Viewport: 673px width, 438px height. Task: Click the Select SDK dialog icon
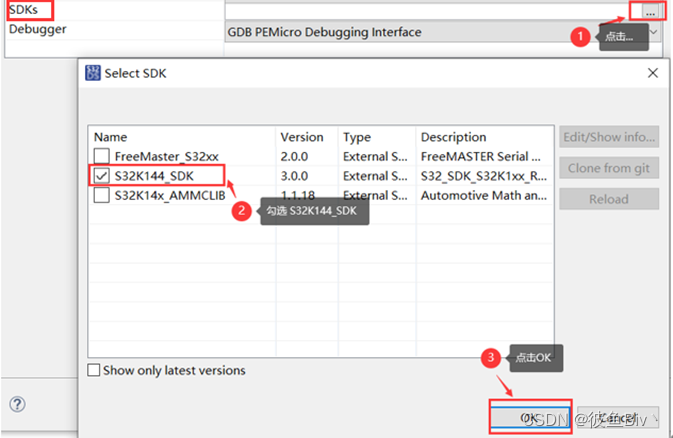93,73
